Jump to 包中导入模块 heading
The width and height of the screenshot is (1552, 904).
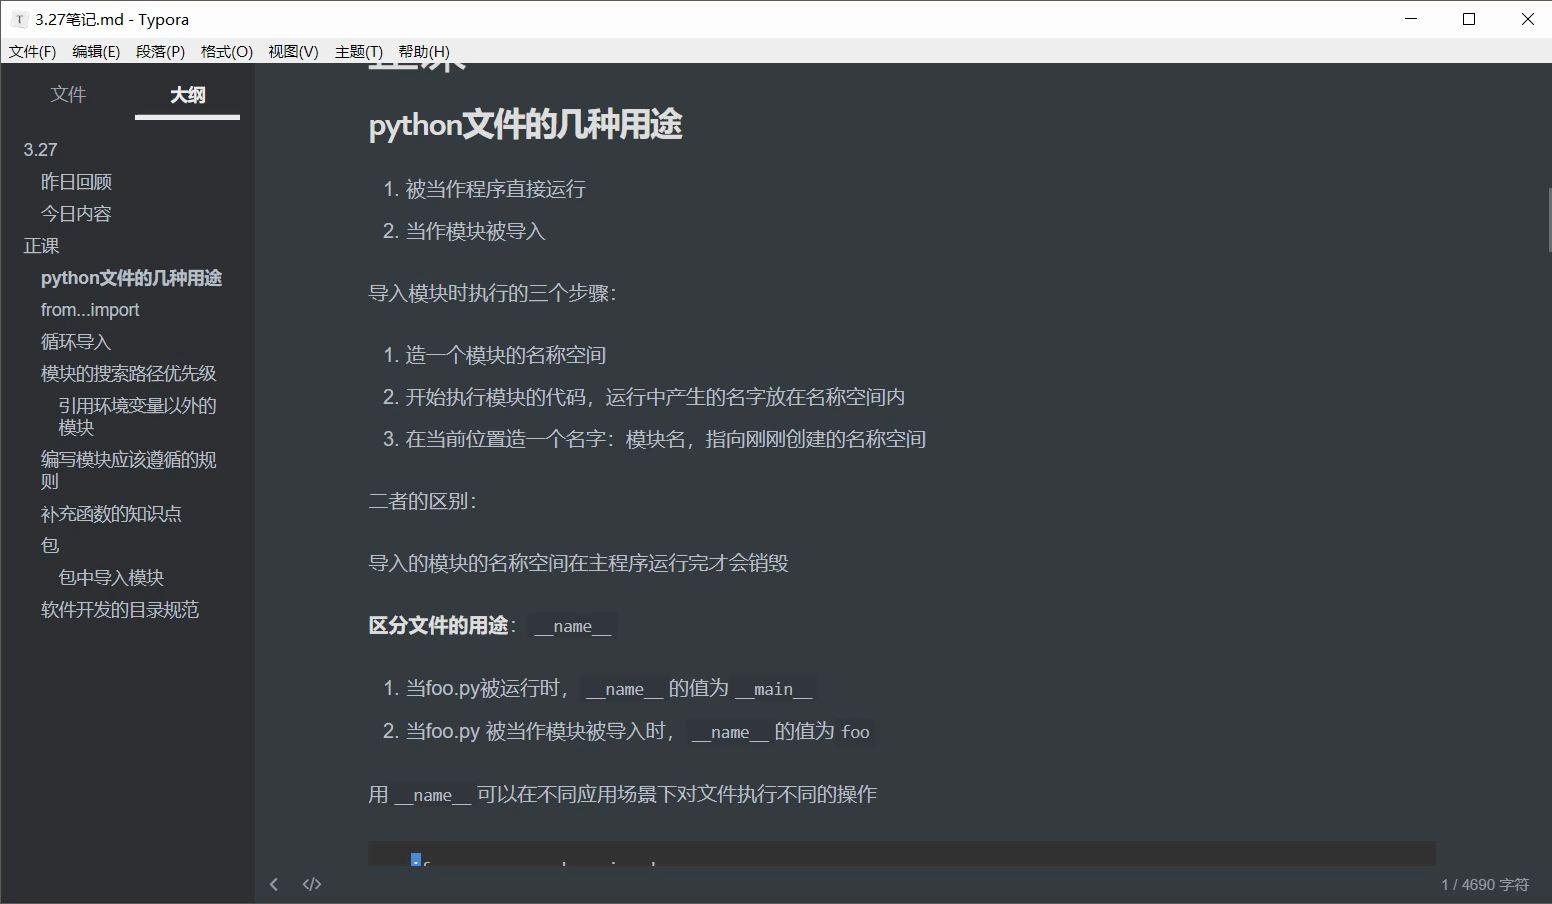coord(110,577)
